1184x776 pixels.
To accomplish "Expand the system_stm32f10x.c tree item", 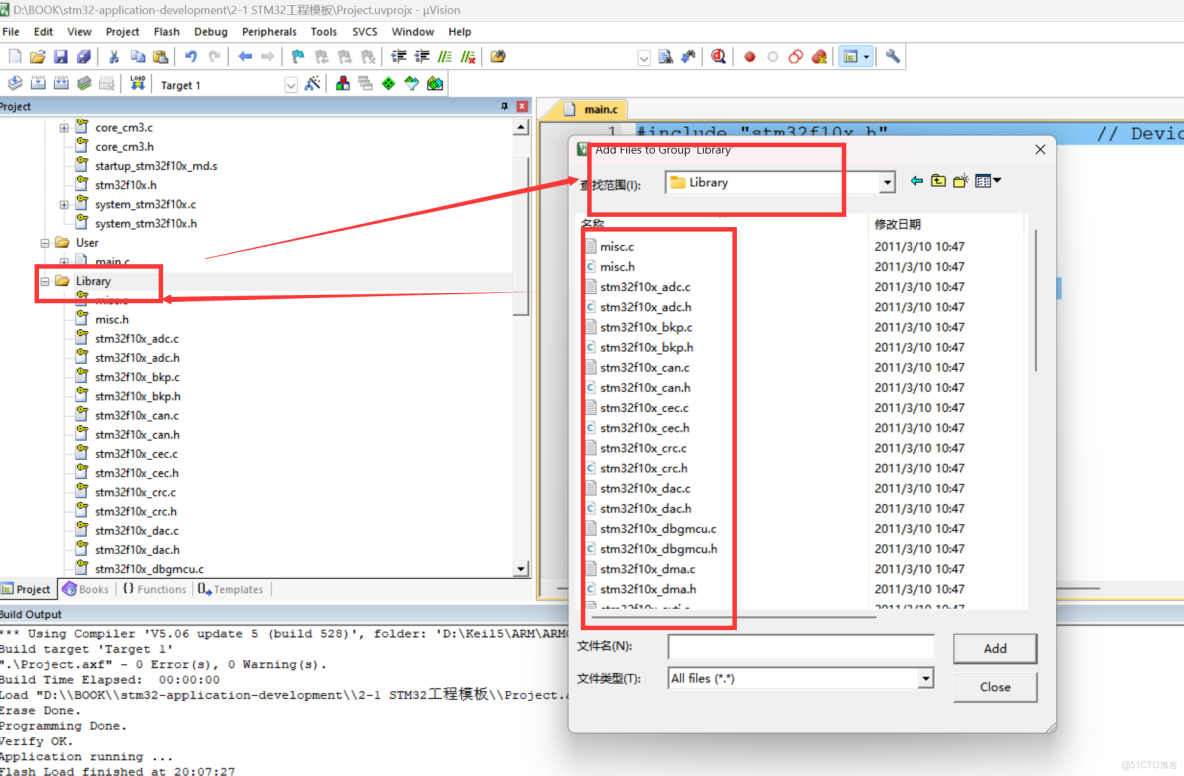I will (62, 204).
